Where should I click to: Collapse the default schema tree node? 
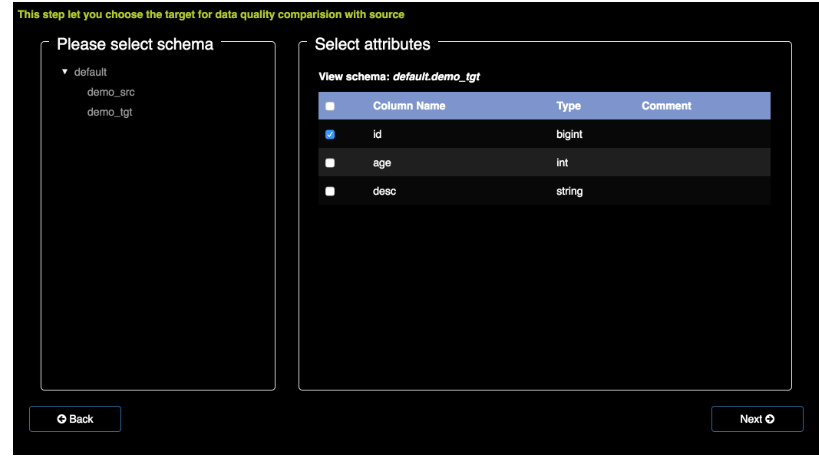tap(65, 72)
